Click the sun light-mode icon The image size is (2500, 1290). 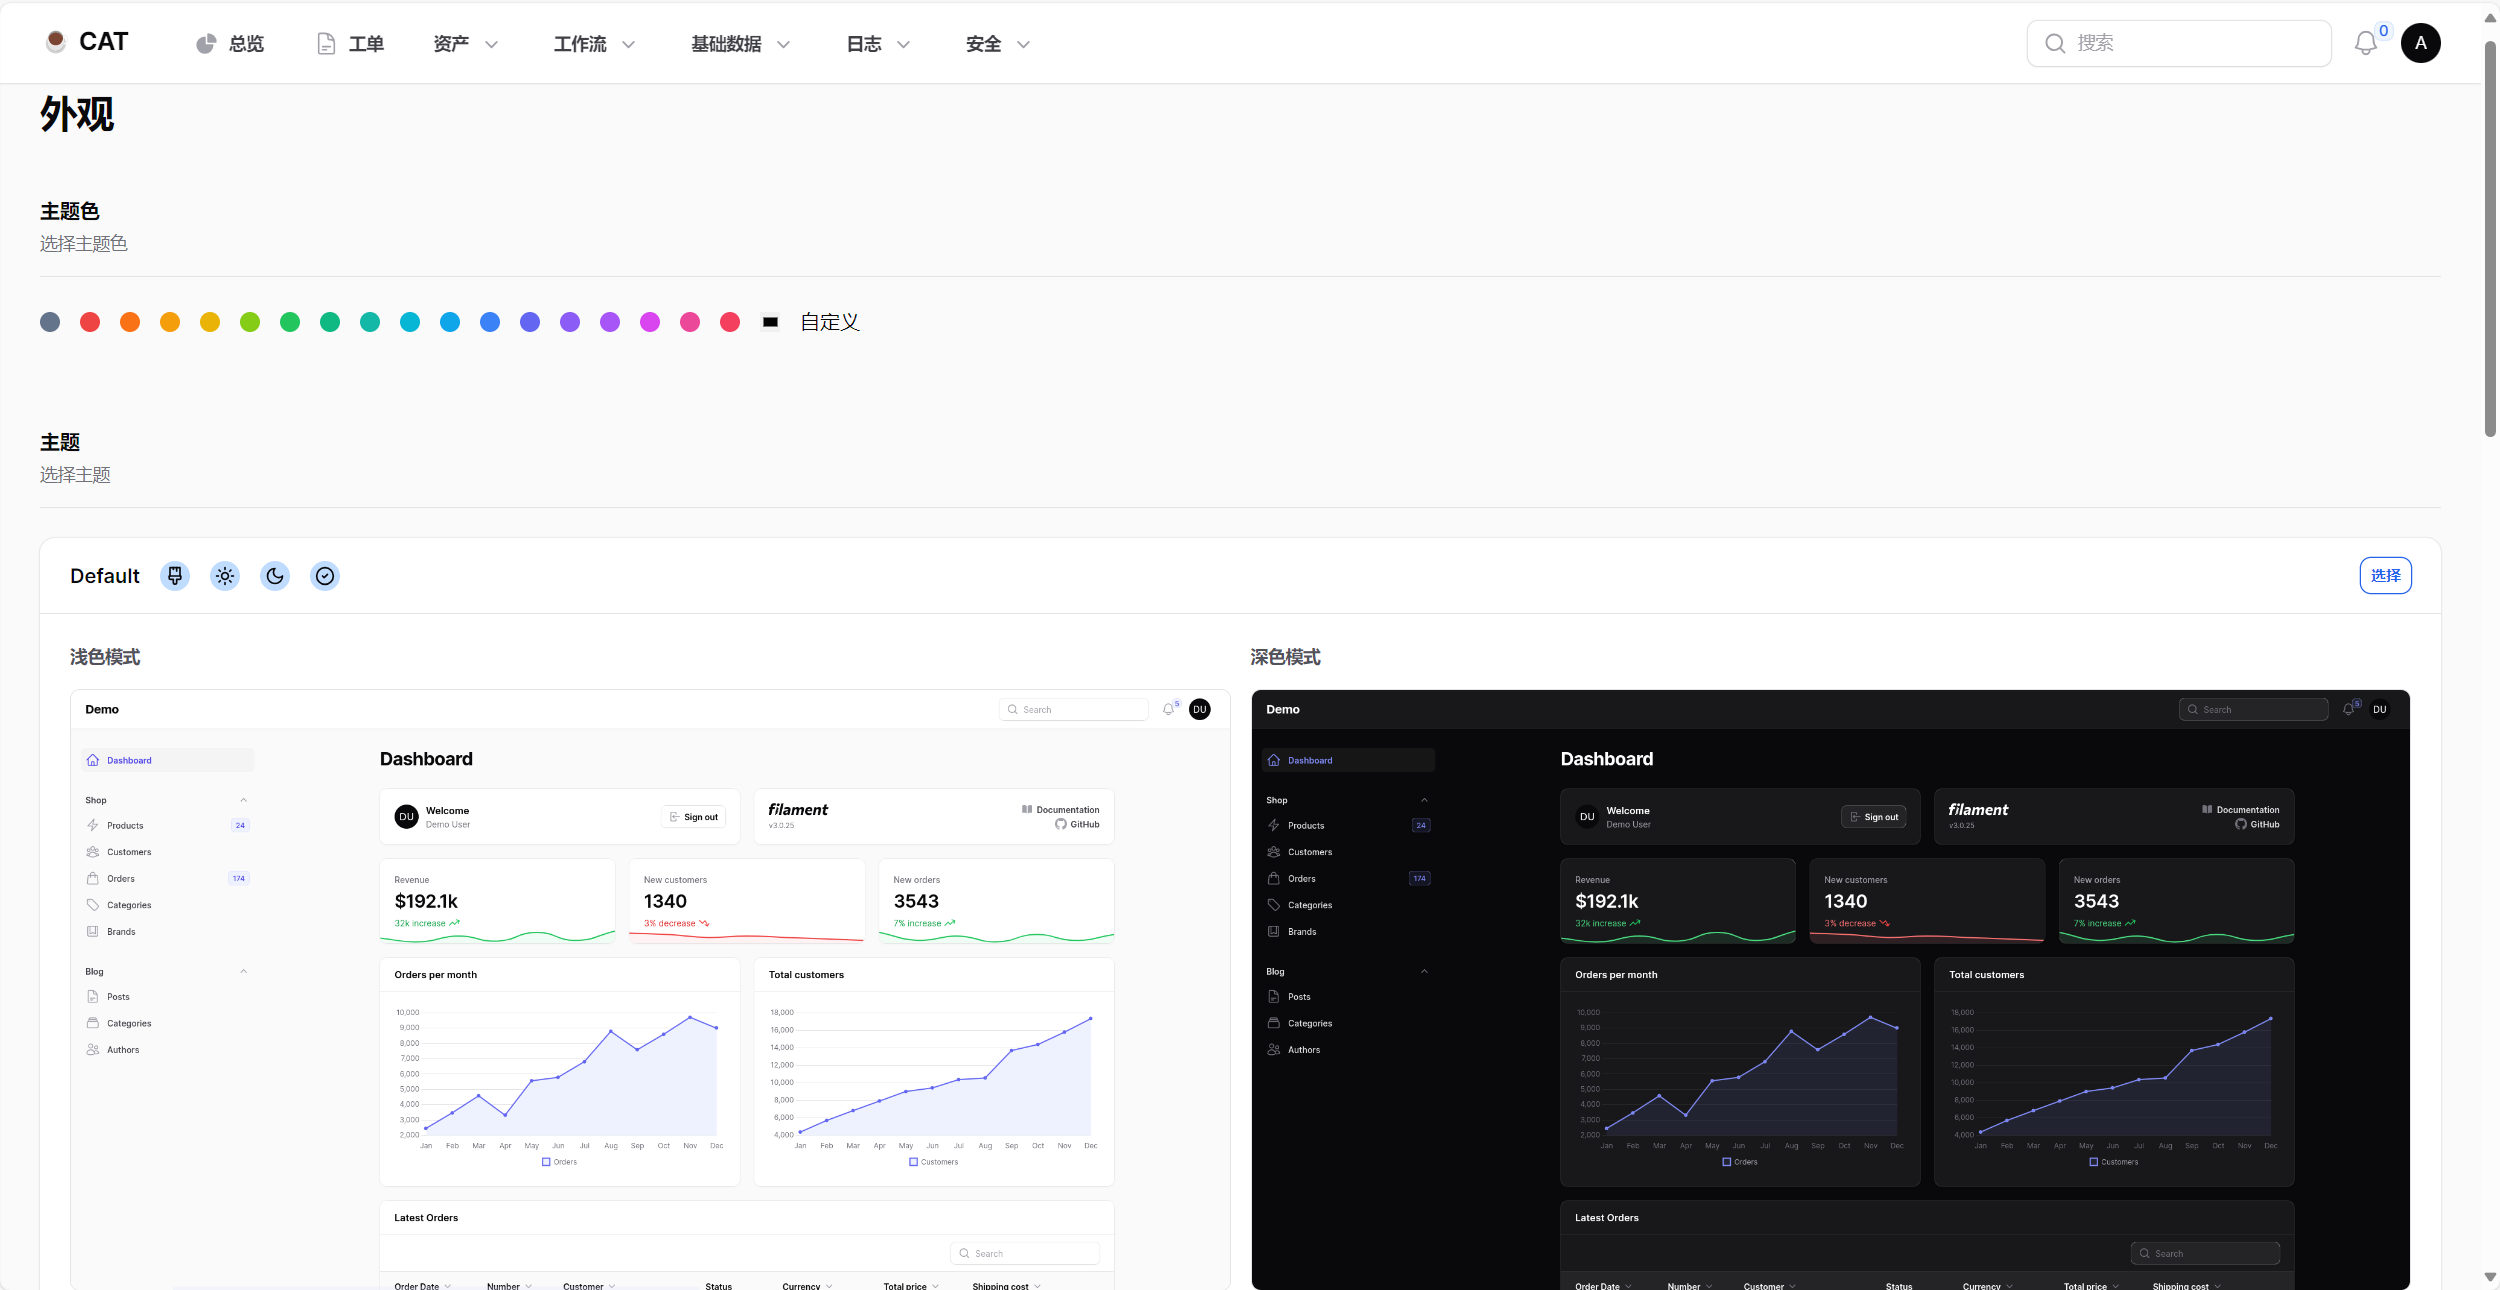[225, 576]
